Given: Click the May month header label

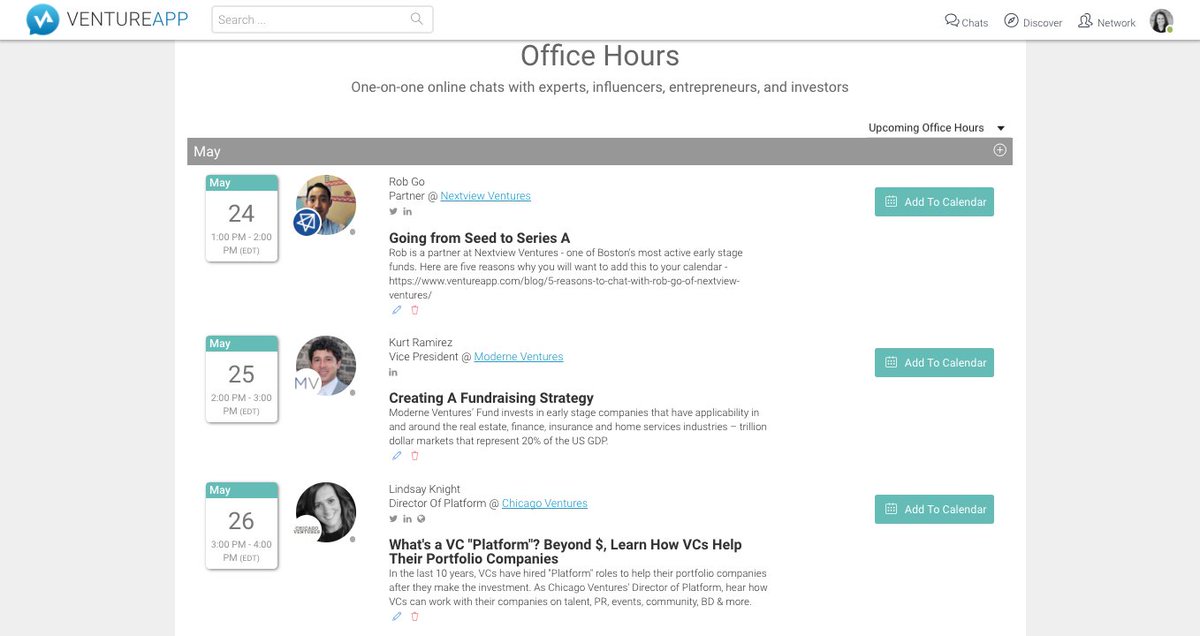Looking at the screenshot, I should 207,151.
